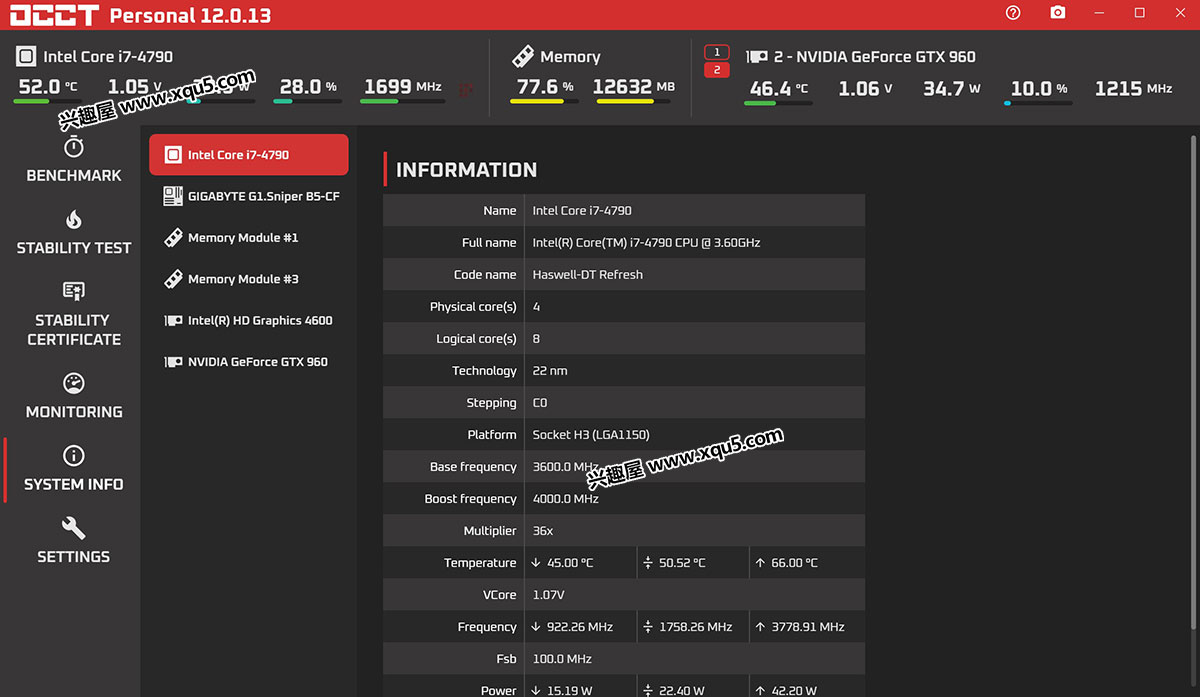This screenshot has height=697, width=1200.
Task: Click the bar under GPU 10.0 %
Action: pyautogui.click(x=1038, y=102)
